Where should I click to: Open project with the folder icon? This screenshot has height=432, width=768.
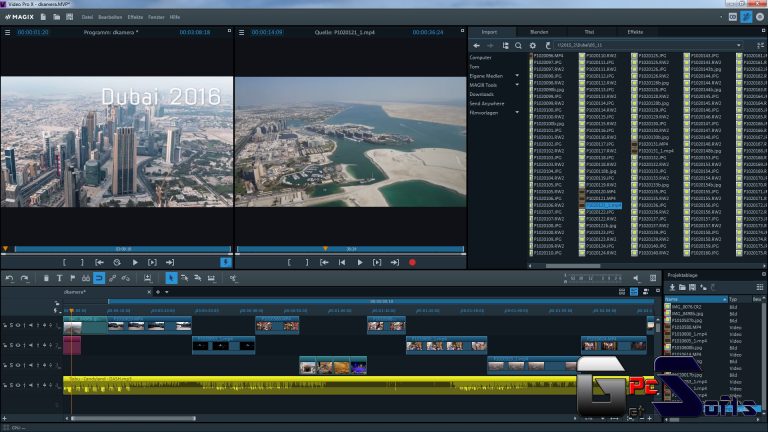point(56,17)
